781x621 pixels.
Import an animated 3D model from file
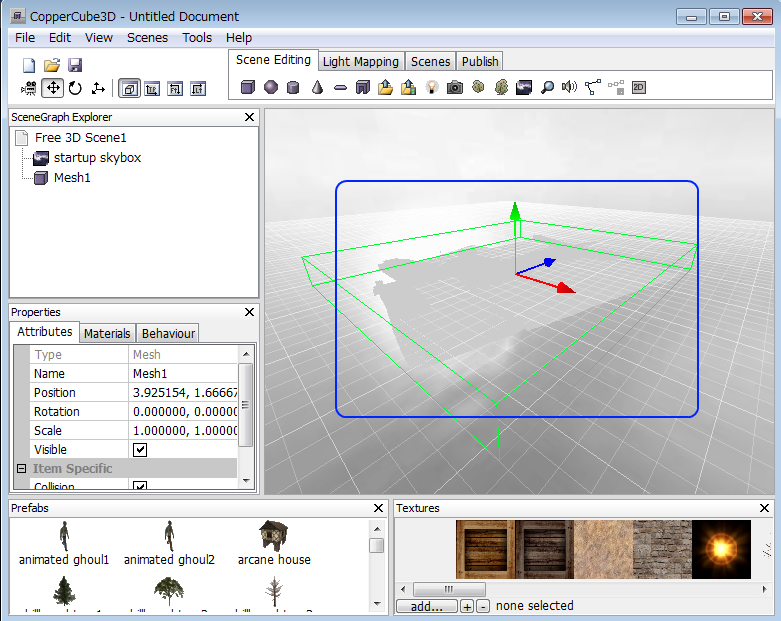408,88
